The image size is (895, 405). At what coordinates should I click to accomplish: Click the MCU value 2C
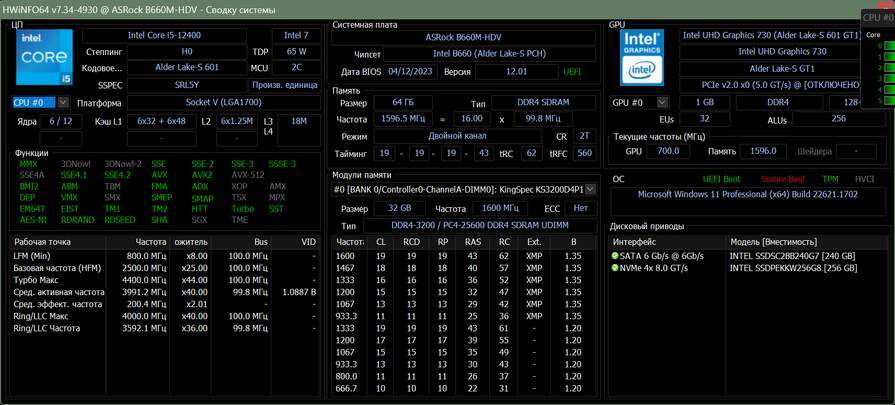click(x=296, y=67)
